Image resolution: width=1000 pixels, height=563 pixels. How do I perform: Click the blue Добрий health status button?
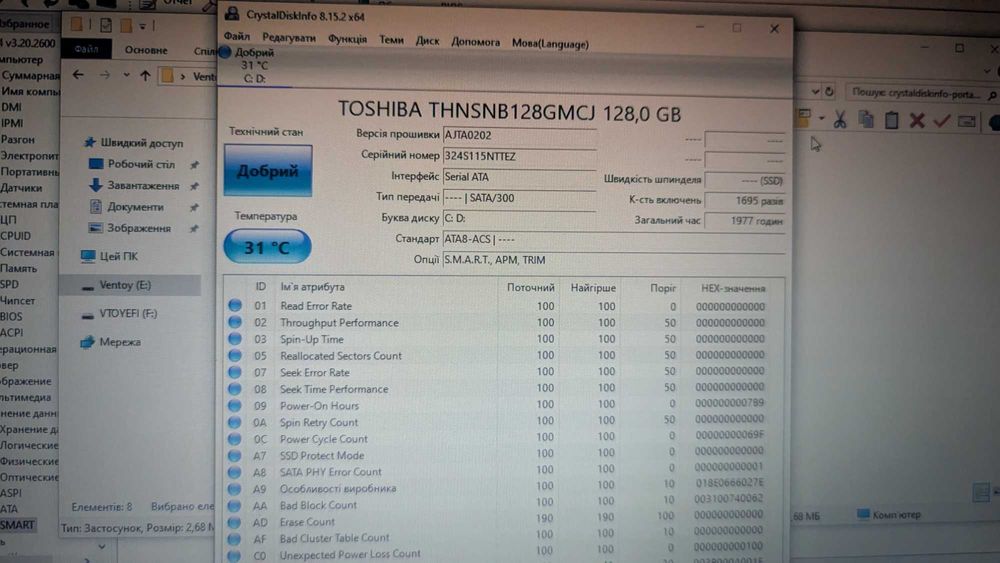[x=268, y=170]
